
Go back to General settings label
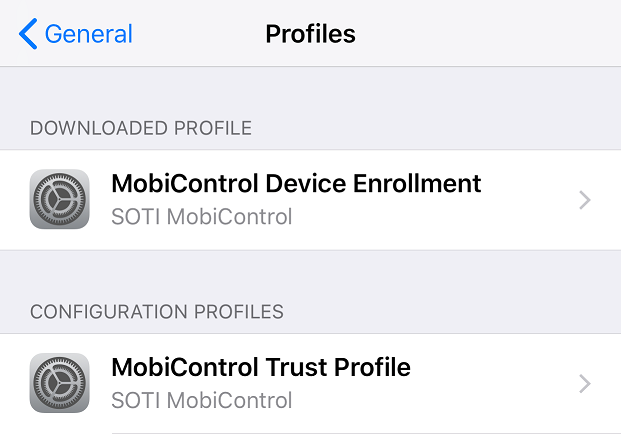(88, 34)
